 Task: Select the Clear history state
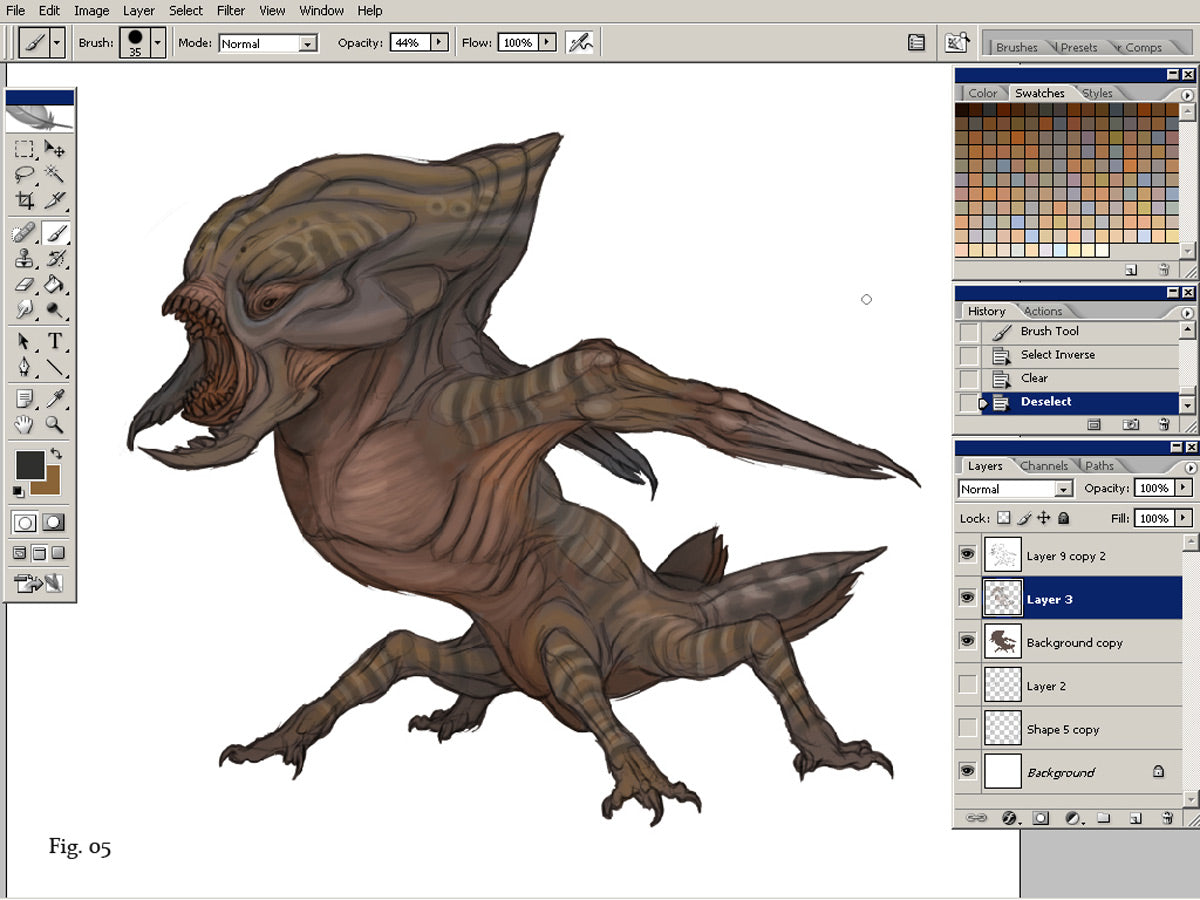[x=1034, y=378]
